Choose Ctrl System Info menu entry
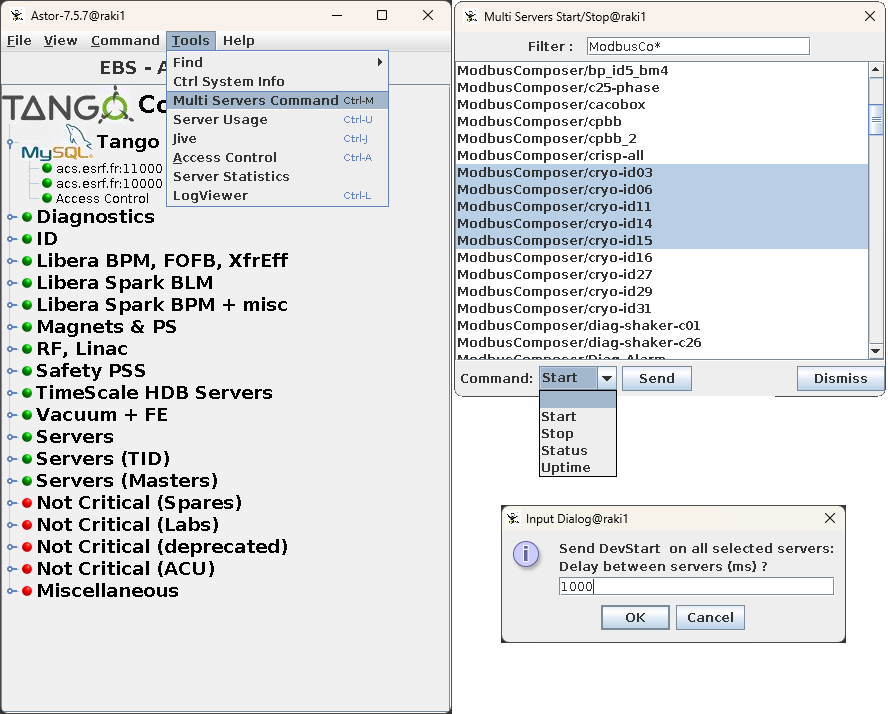This screenshot has width=888, height=714. click(278, 82)
